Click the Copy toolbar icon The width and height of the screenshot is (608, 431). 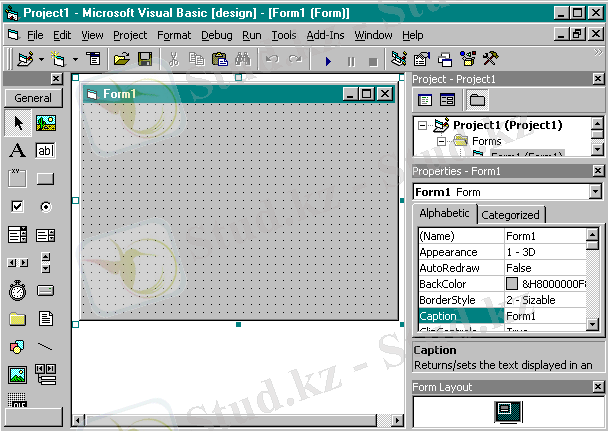tap(197, 59)
